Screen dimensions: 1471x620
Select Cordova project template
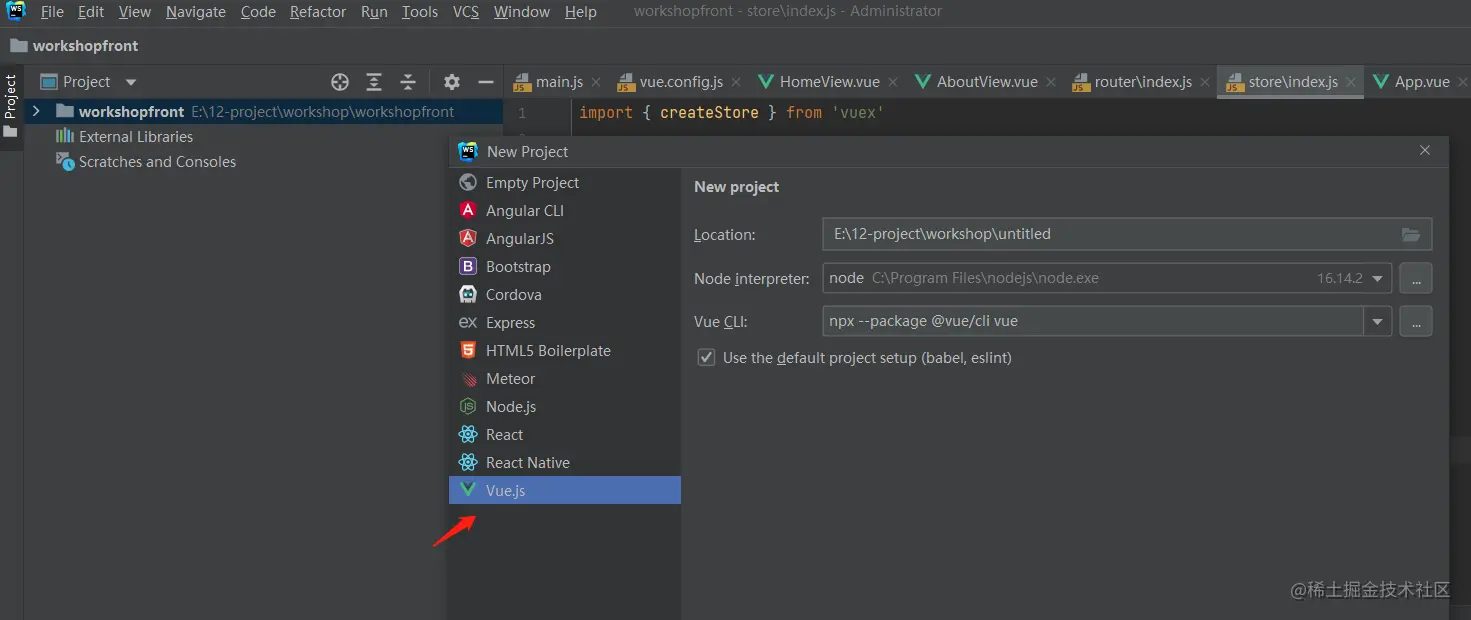[564, 295]
